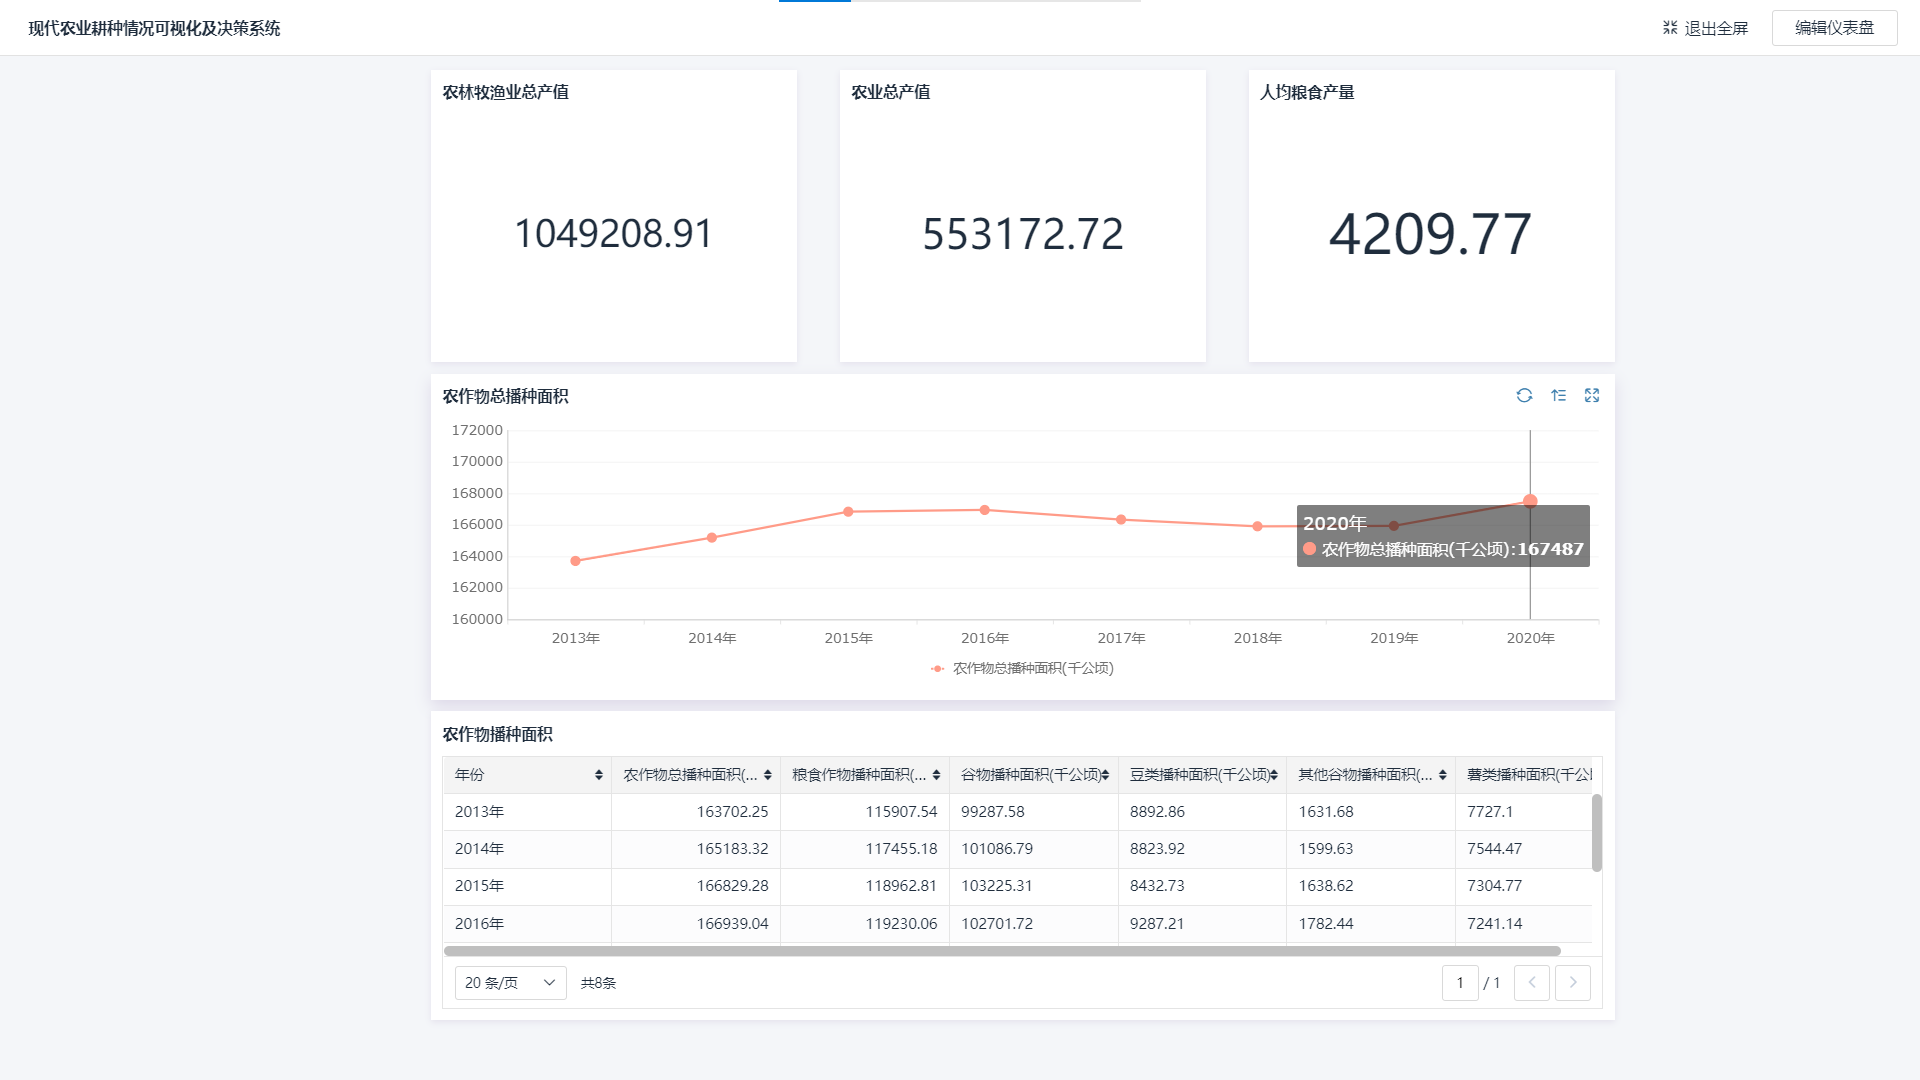Go to previous table page arrow
The image size is (1920, 1080).
[1531, 983]
